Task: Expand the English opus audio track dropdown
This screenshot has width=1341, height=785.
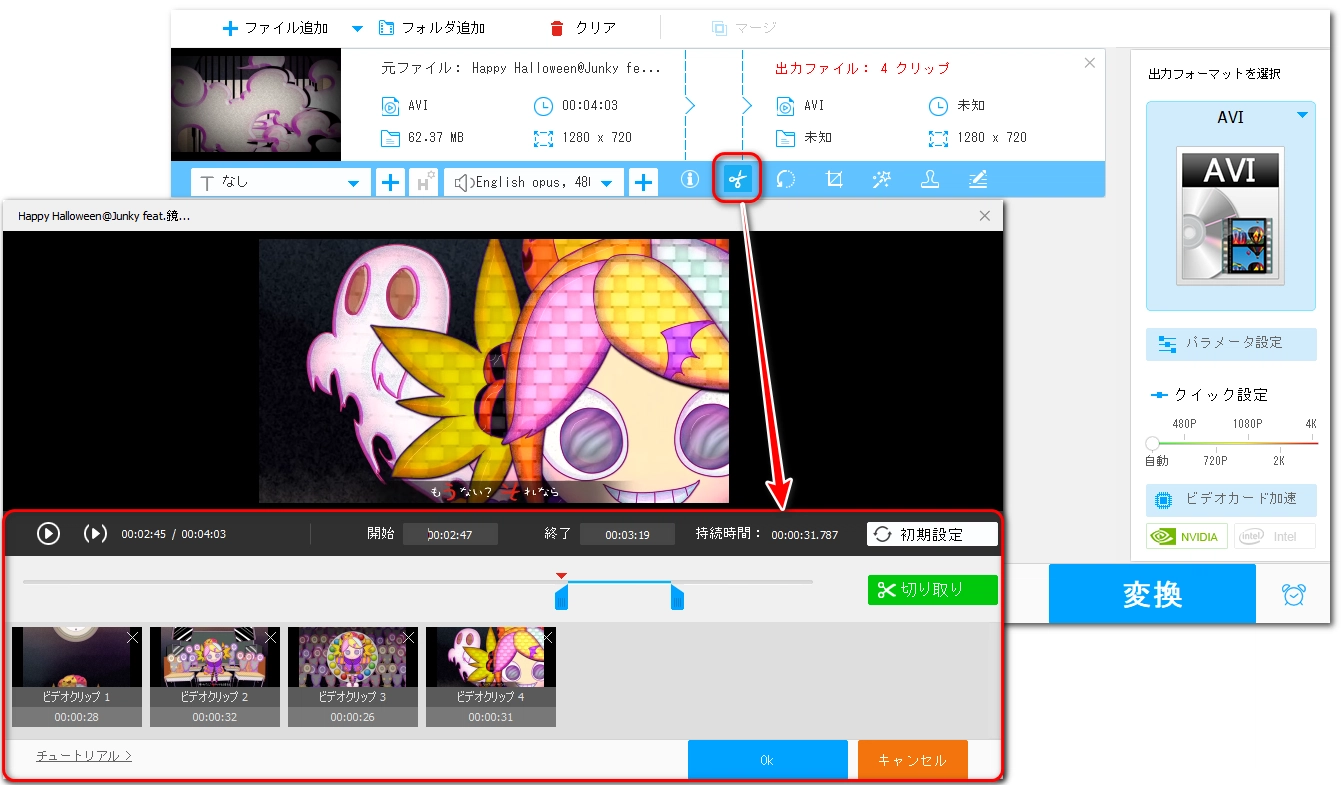Action: (607, 183)
